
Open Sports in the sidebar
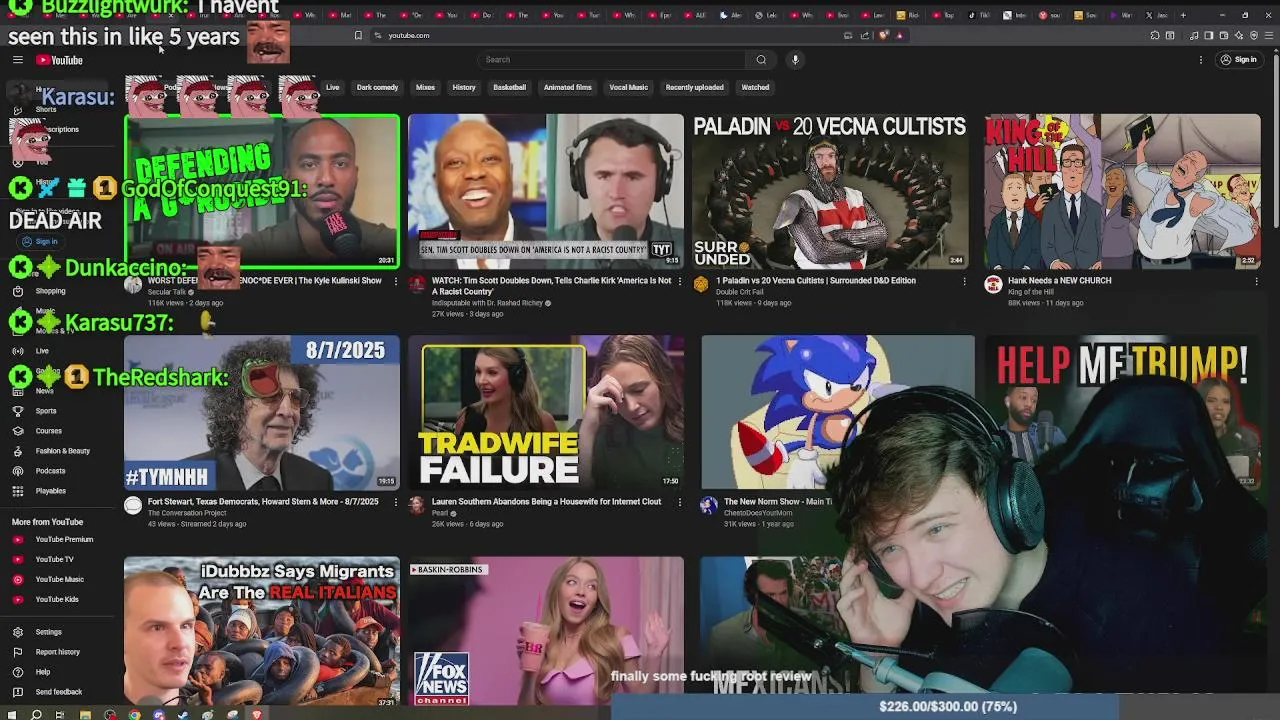click(46, 411)
